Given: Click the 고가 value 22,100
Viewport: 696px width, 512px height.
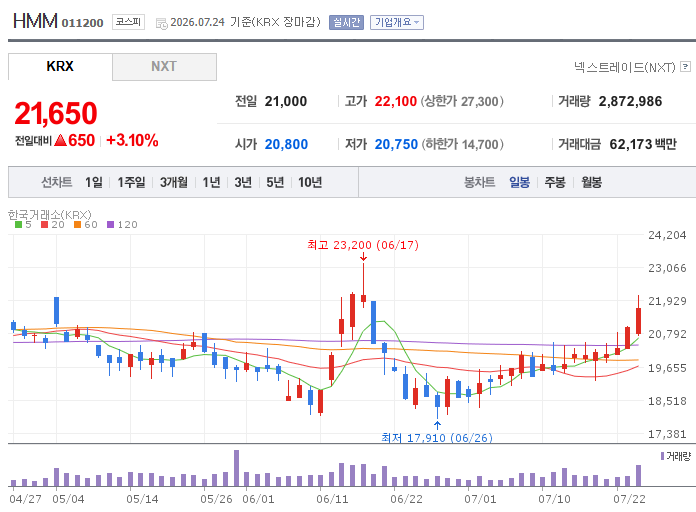Looking at the screenshot, I should [x=395, y=101].
